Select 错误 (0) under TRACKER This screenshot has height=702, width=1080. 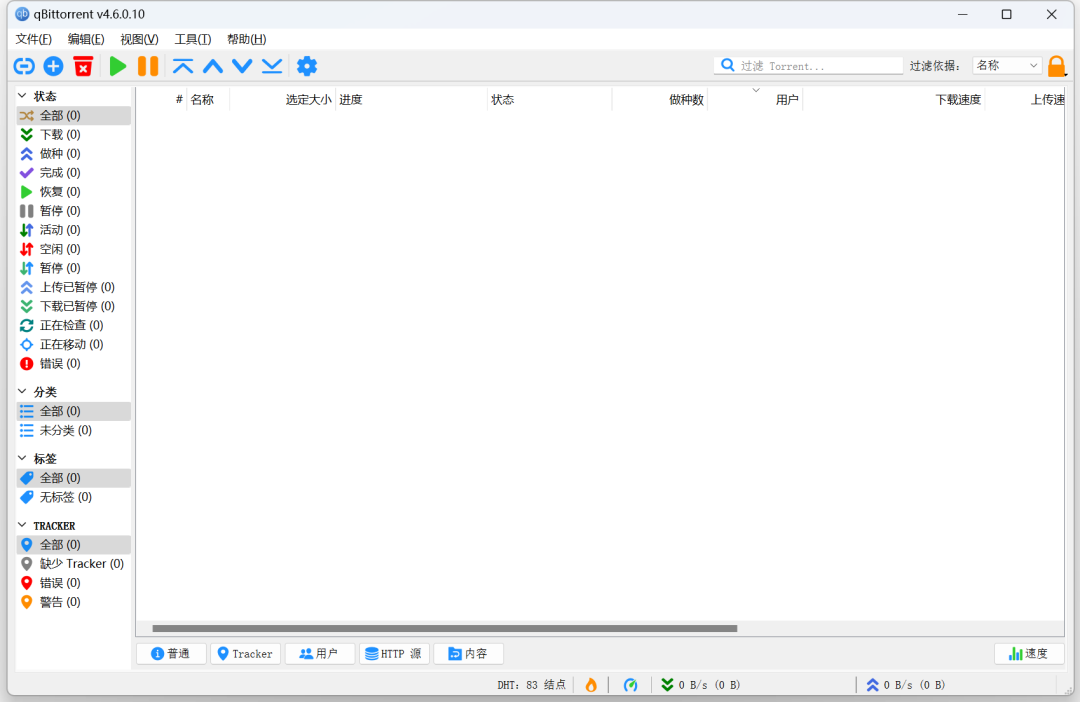click(x=74, y=583)
